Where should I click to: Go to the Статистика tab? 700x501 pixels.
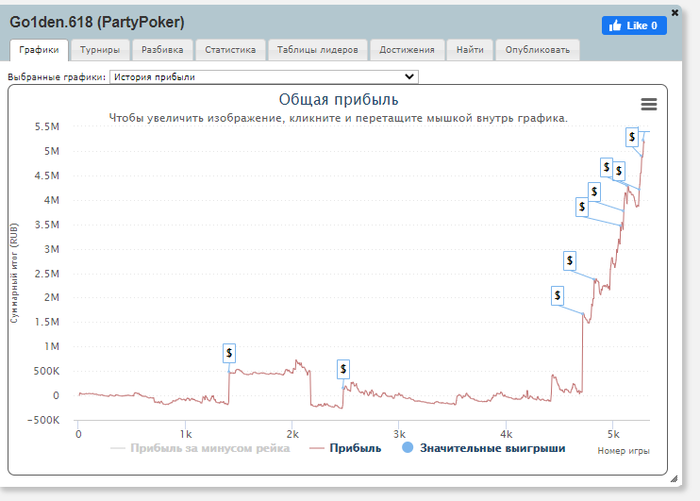click(230, 50)
